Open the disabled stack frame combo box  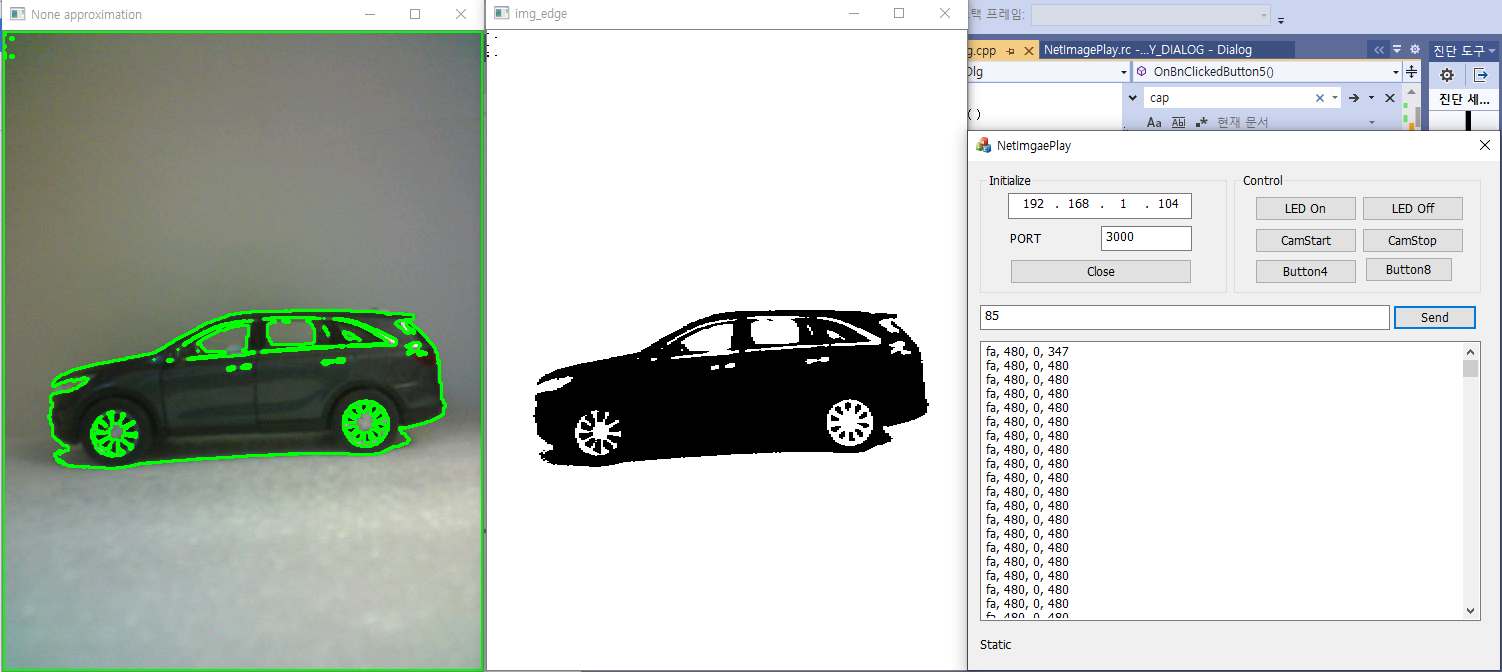[x=1150, y=15]
